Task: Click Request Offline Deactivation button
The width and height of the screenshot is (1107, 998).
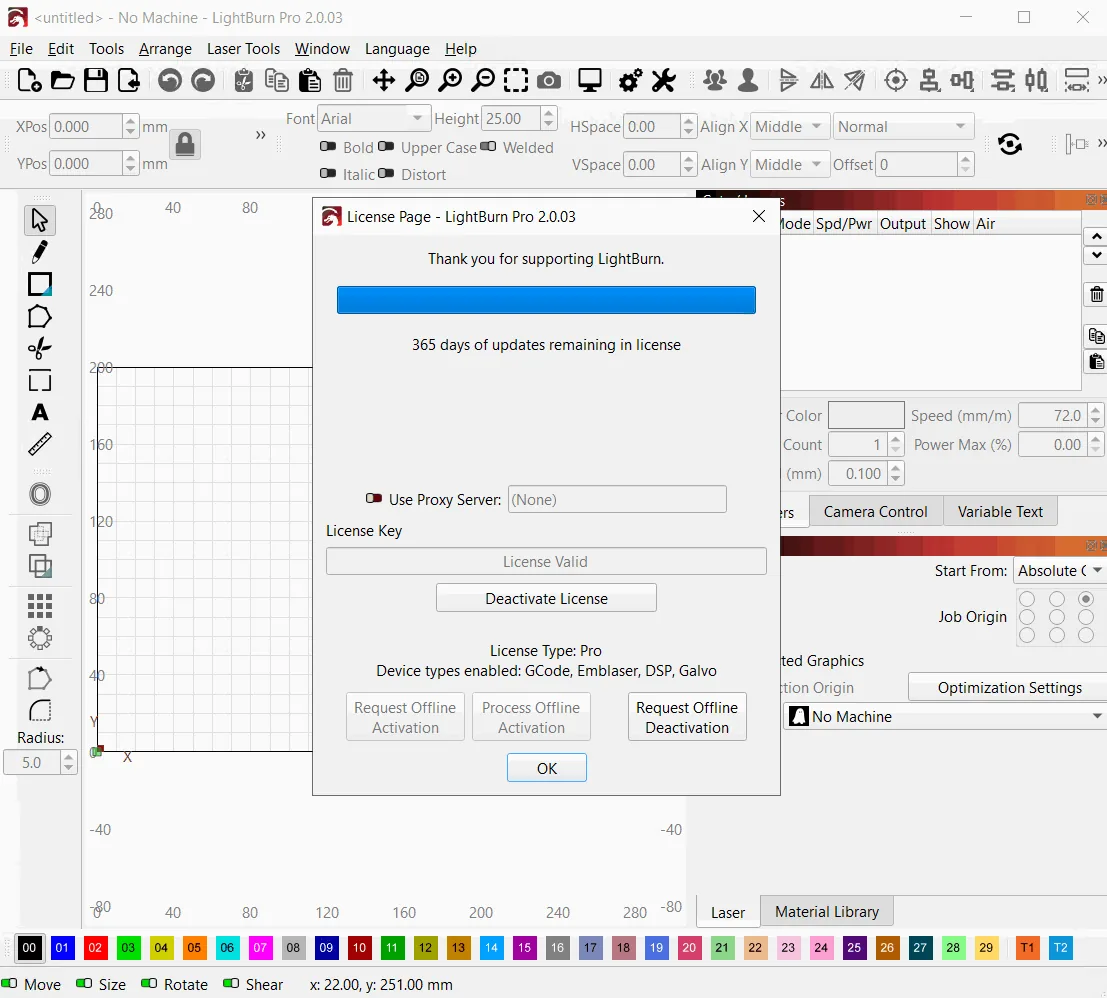Action: click(x=687, y=717)
